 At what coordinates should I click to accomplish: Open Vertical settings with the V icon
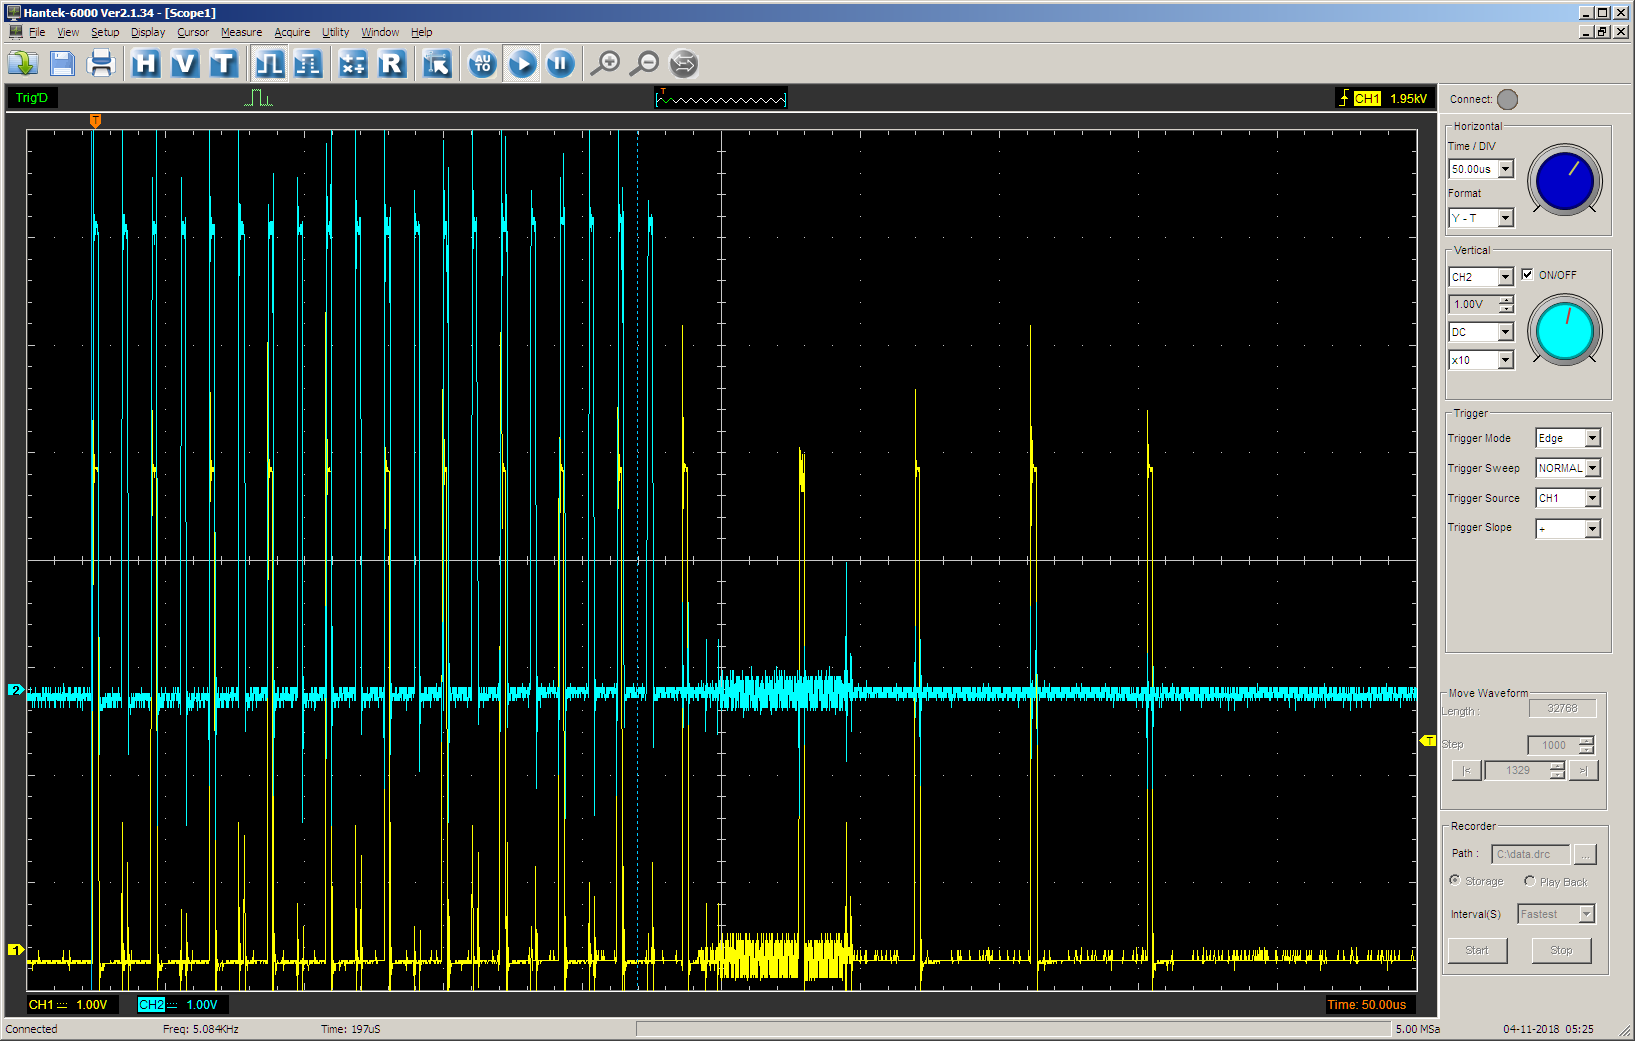point(184,64)
